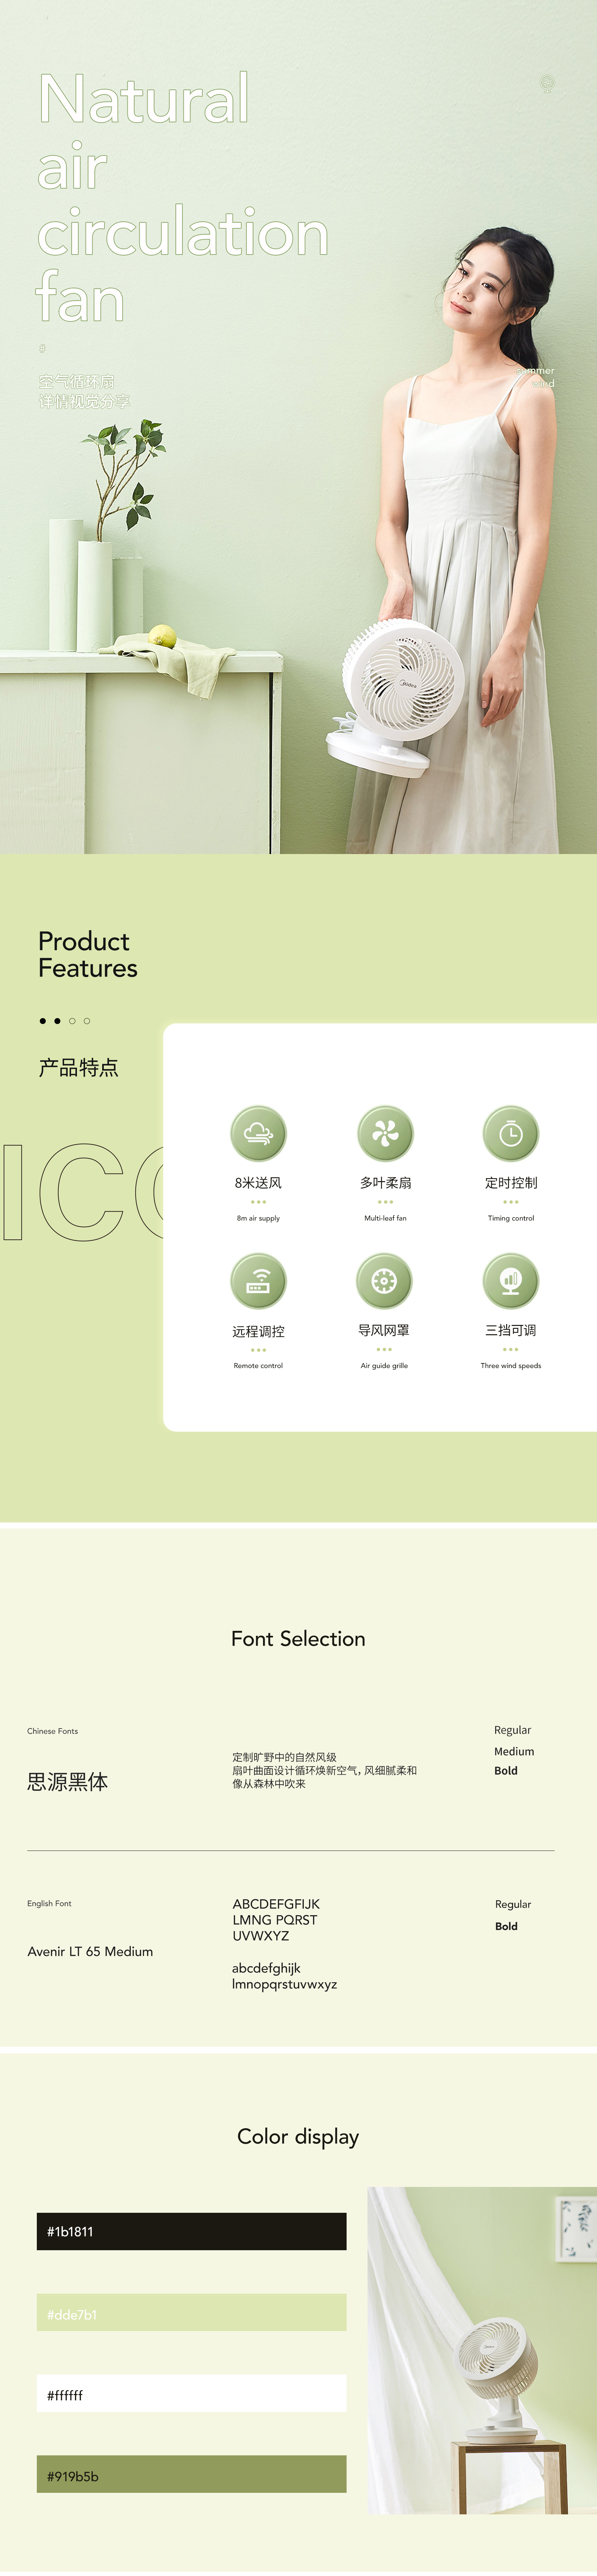
Task: Click 'Medium' weight under Chinese fonts
Action: tap(514, 1752)
